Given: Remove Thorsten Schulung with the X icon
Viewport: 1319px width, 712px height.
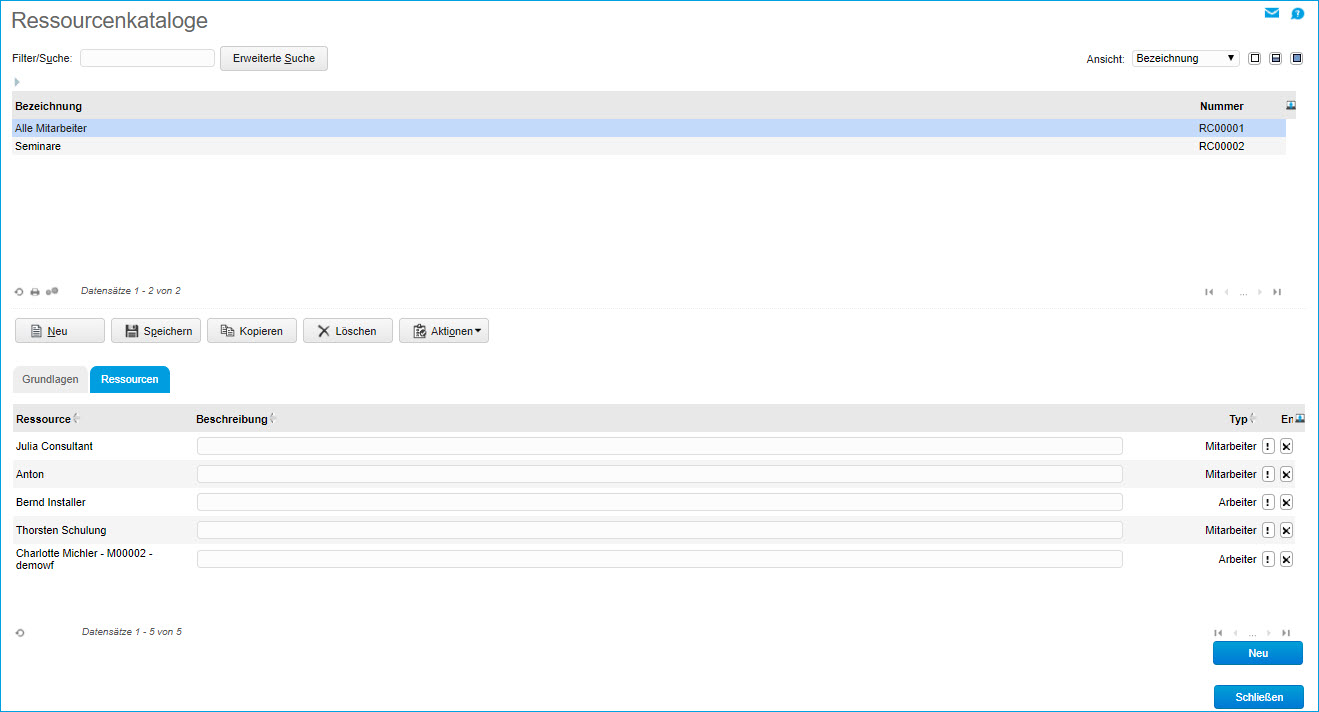Looking at the screenshot, I should [1286, 531].
